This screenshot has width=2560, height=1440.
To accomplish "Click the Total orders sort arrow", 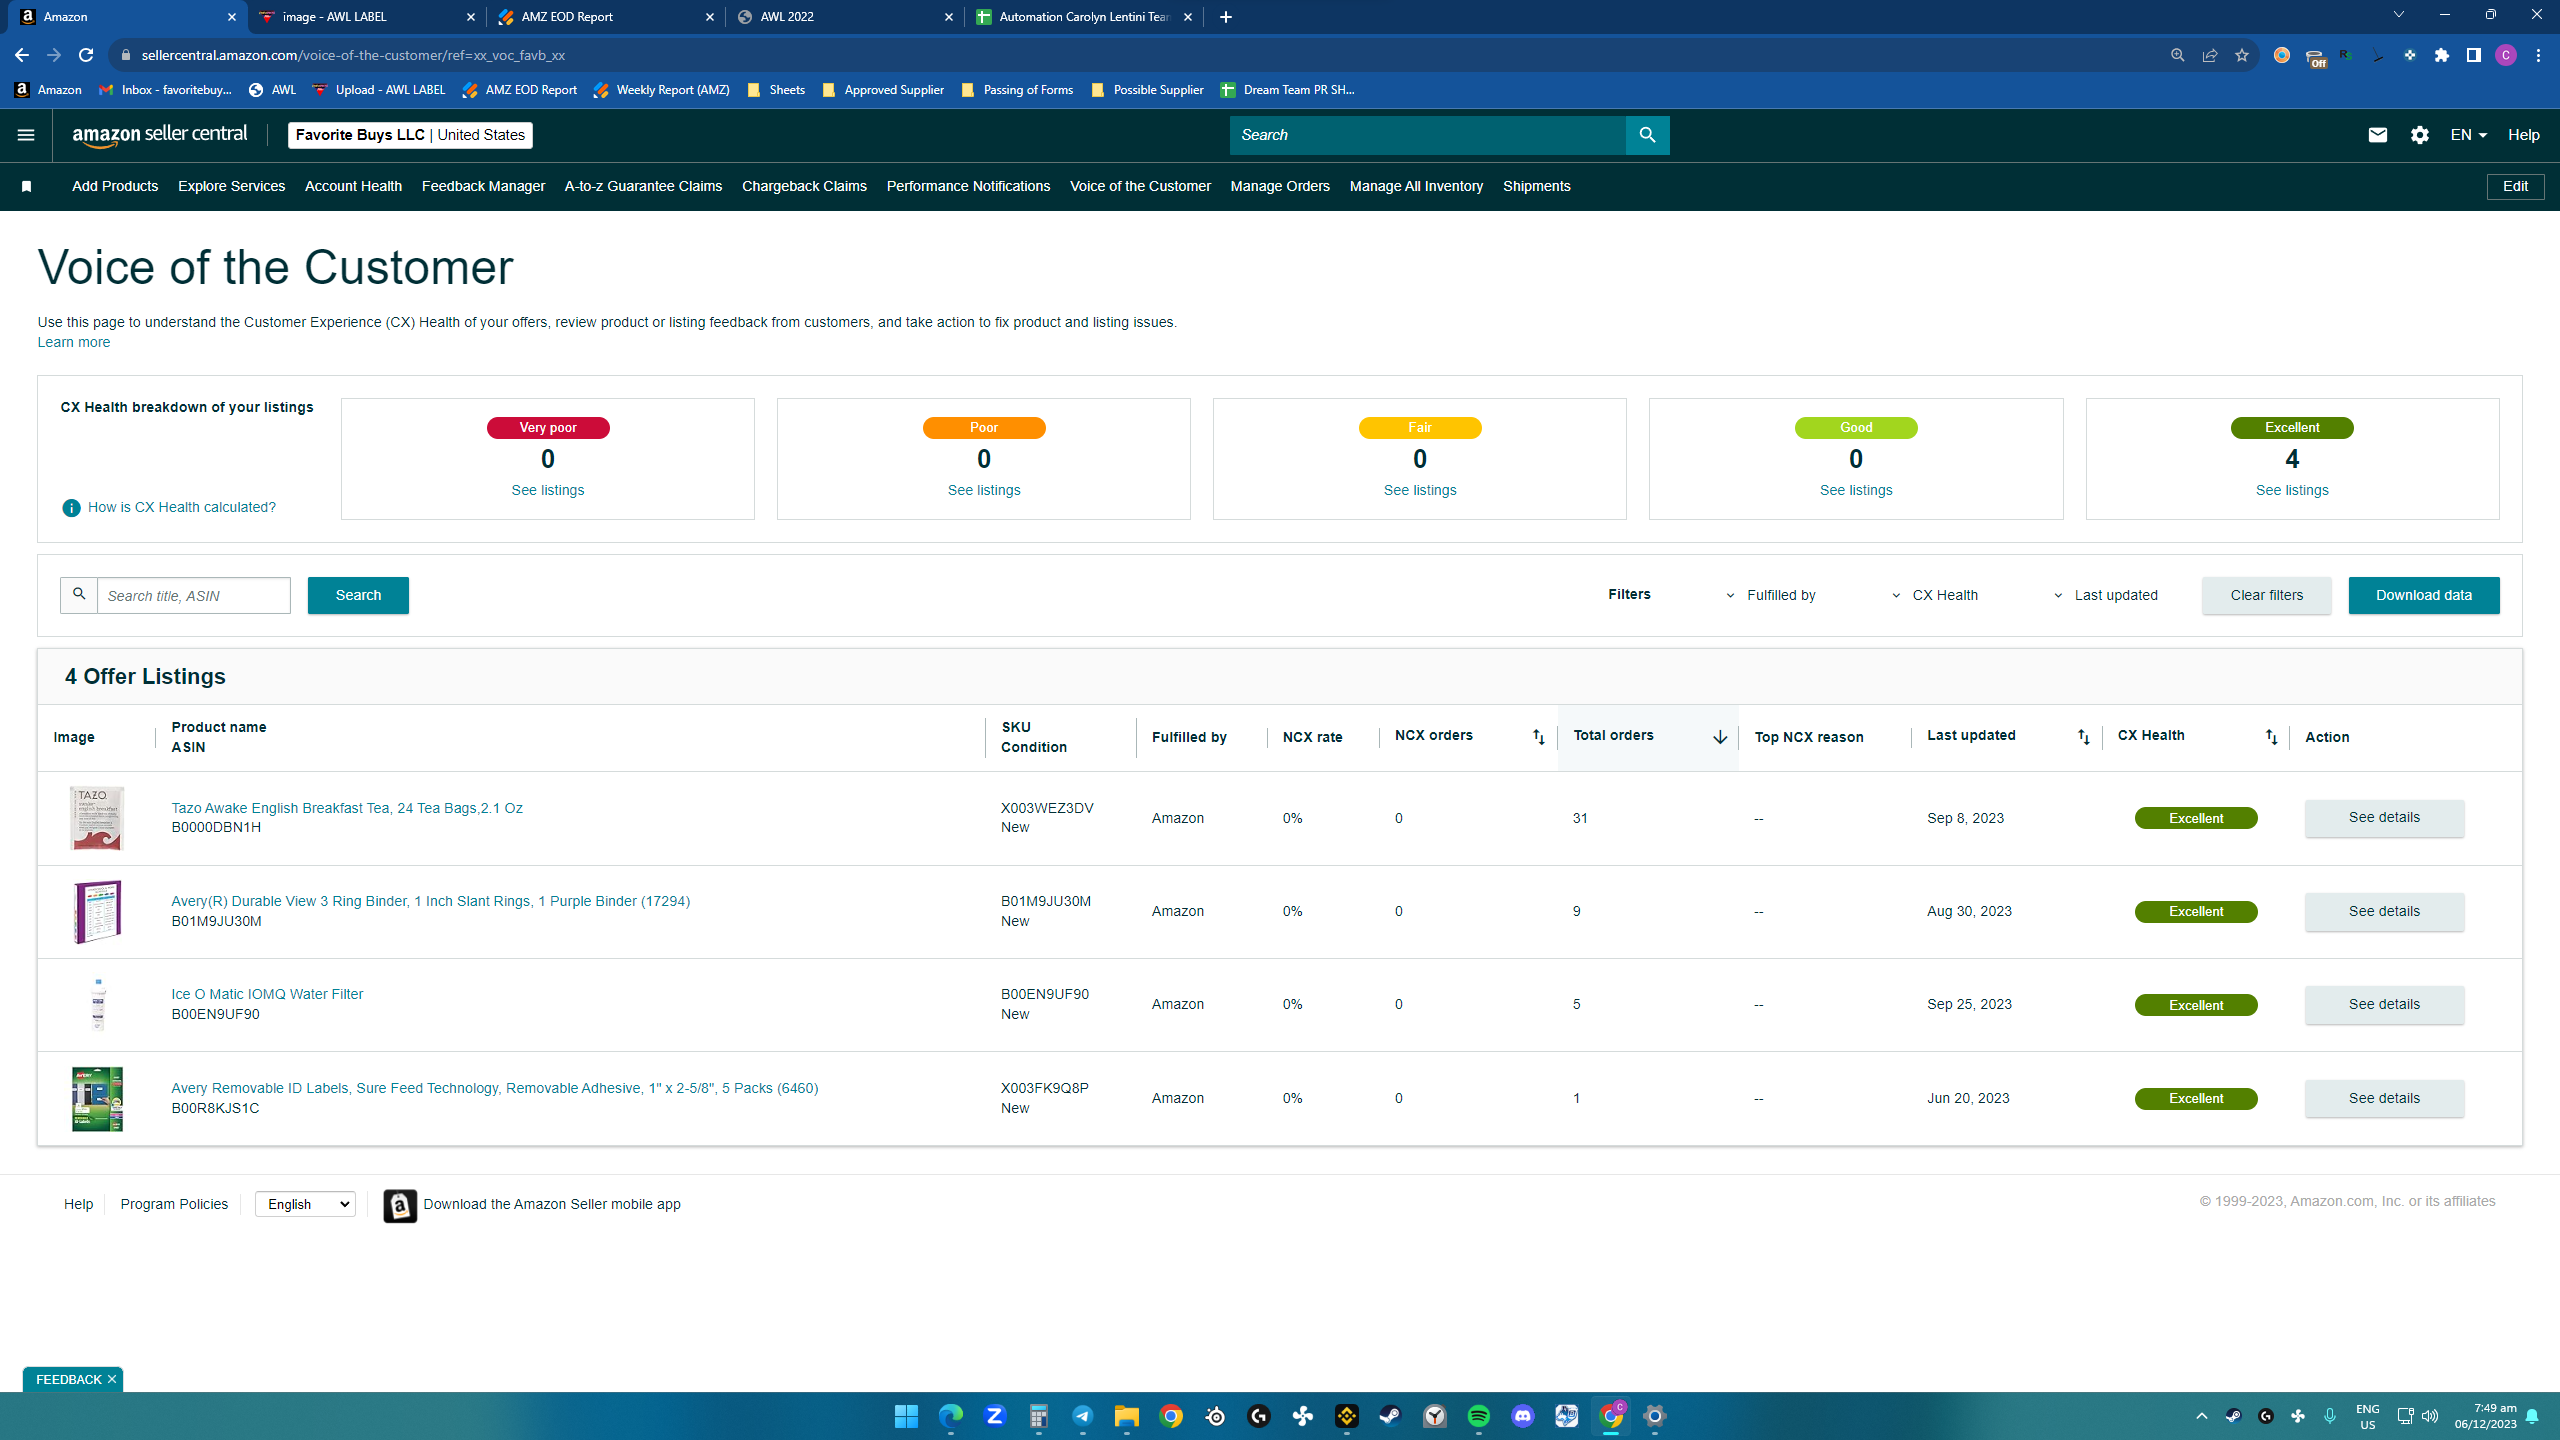I will coord(1720,737).
